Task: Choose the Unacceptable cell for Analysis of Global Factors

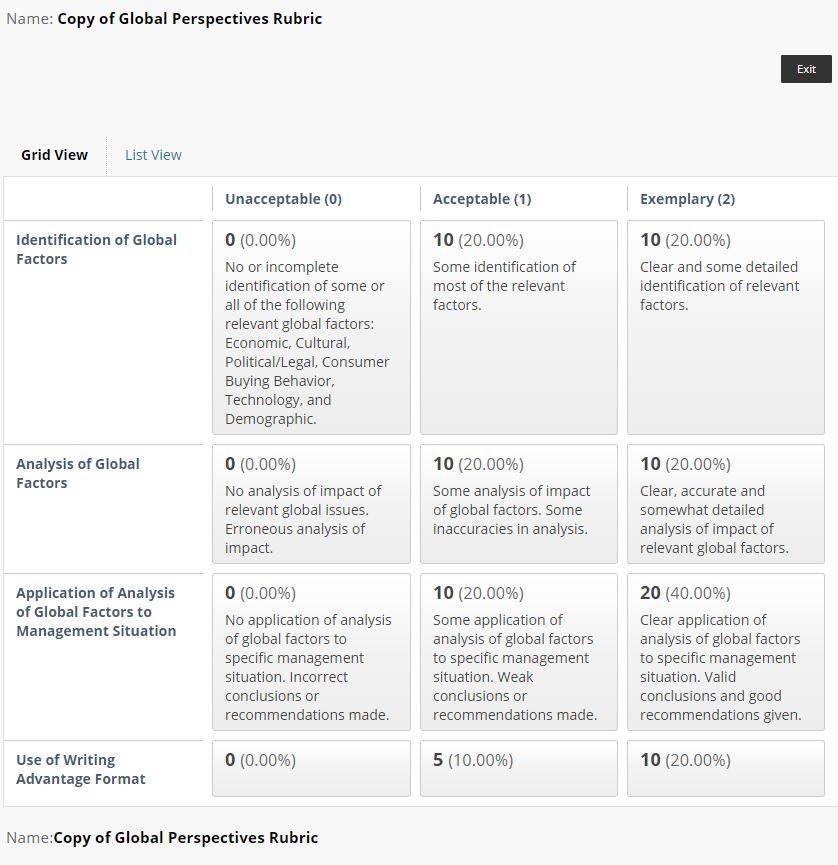Action: tap(311, 504)
